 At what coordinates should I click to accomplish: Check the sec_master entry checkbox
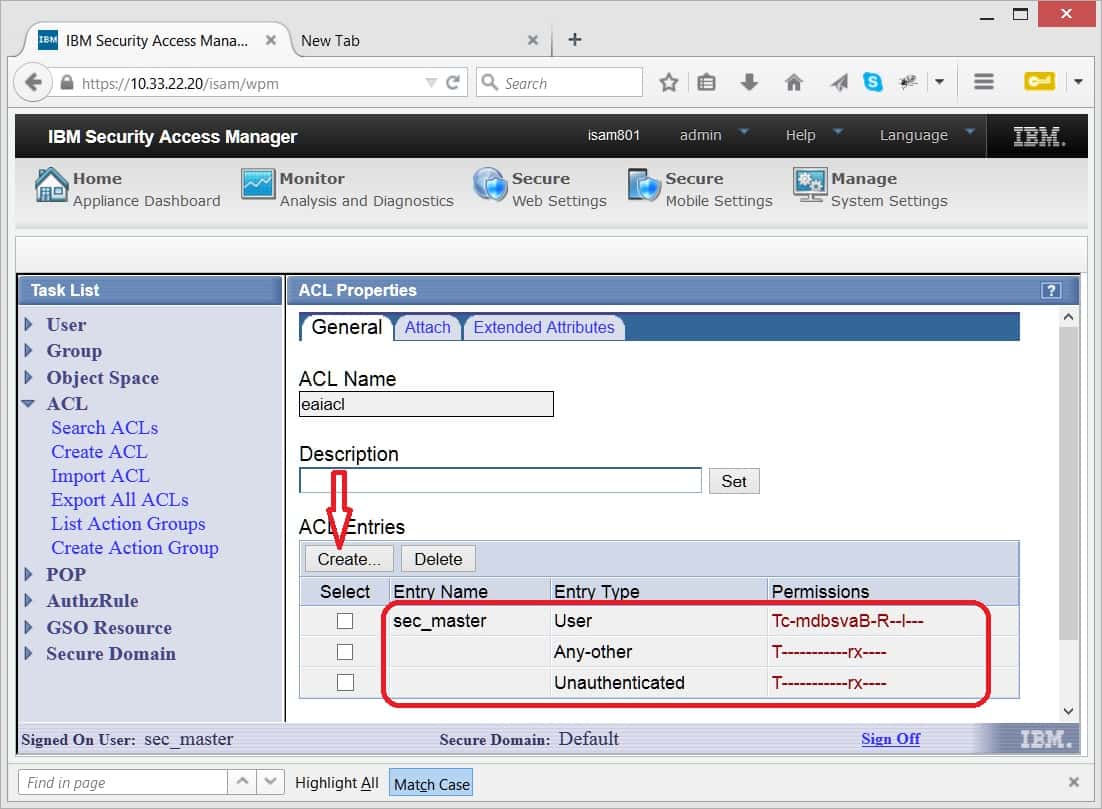click(x=344, y=621)
